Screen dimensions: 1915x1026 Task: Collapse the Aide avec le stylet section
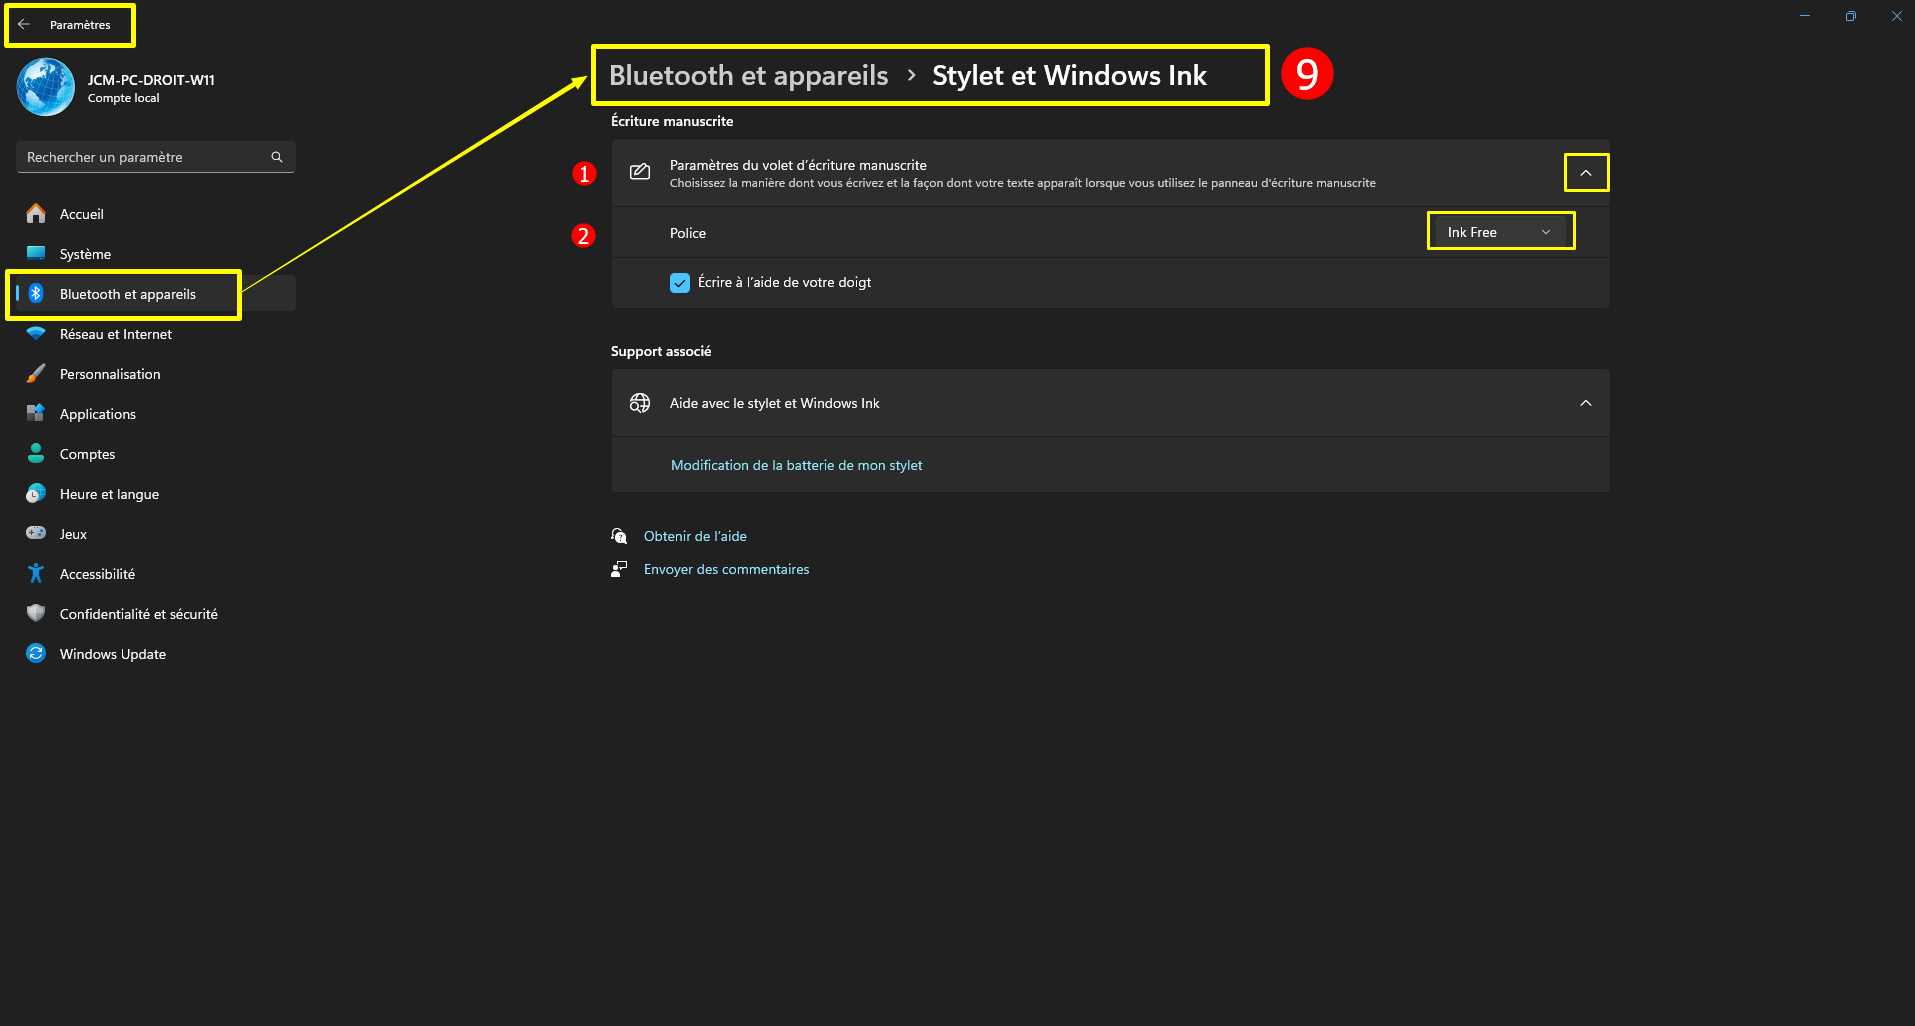(x=1586, y=403)
